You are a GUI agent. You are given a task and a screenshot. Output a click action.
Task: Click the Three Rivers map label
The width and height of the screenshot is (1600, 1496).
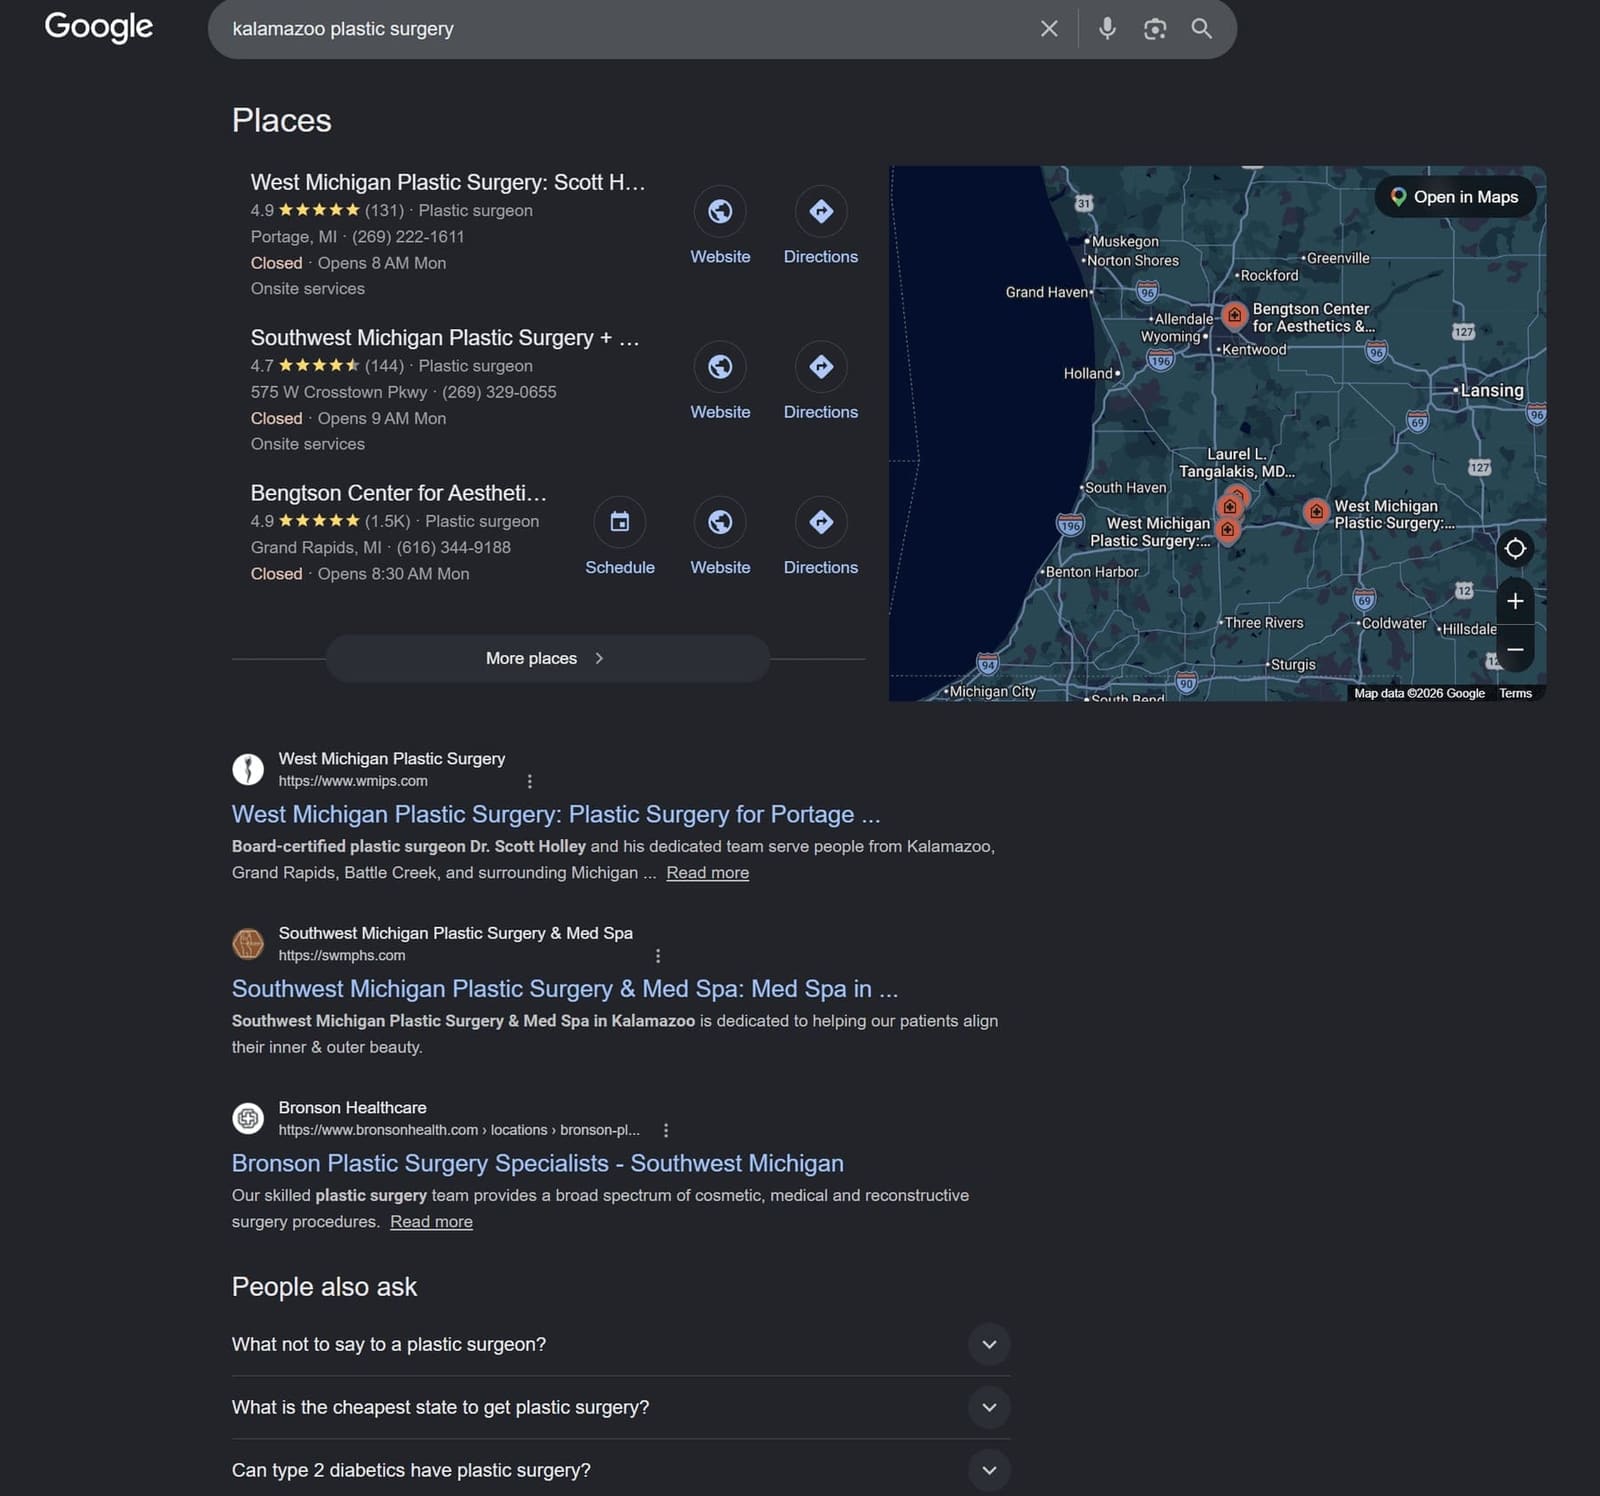click(x=1264, y=622)
